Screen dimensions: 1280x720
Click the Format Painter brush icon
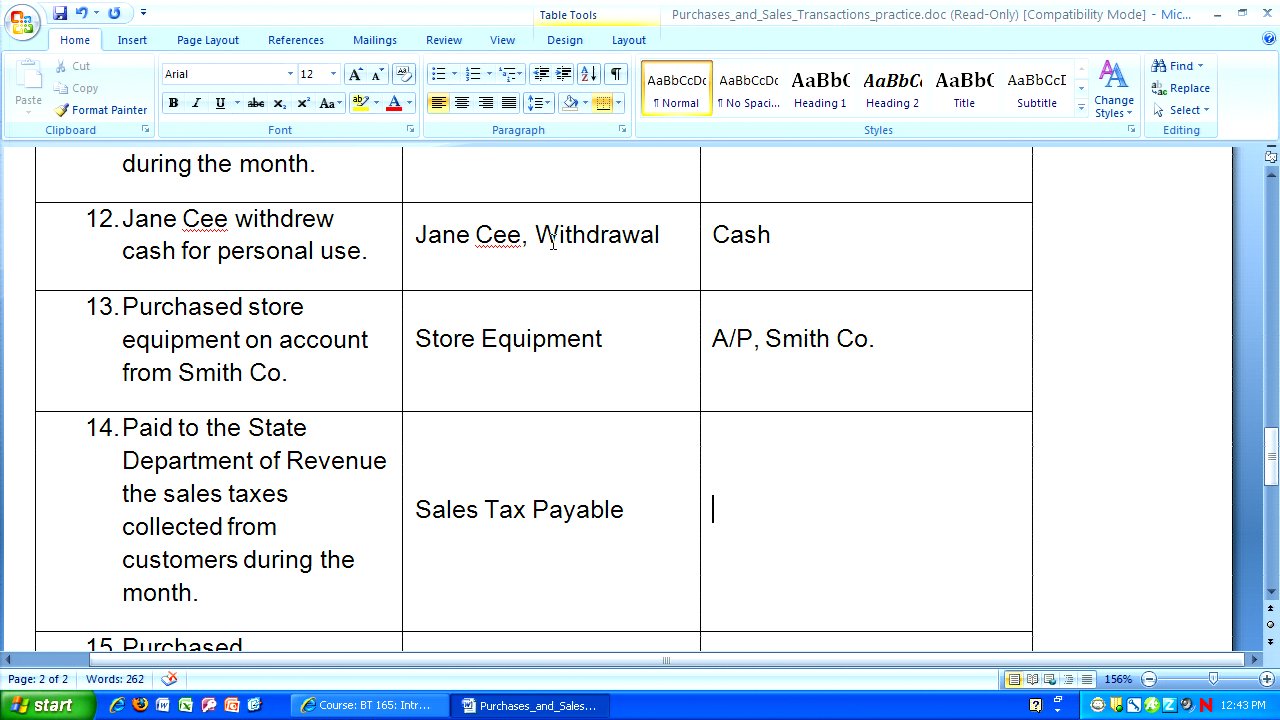(62, 110)
